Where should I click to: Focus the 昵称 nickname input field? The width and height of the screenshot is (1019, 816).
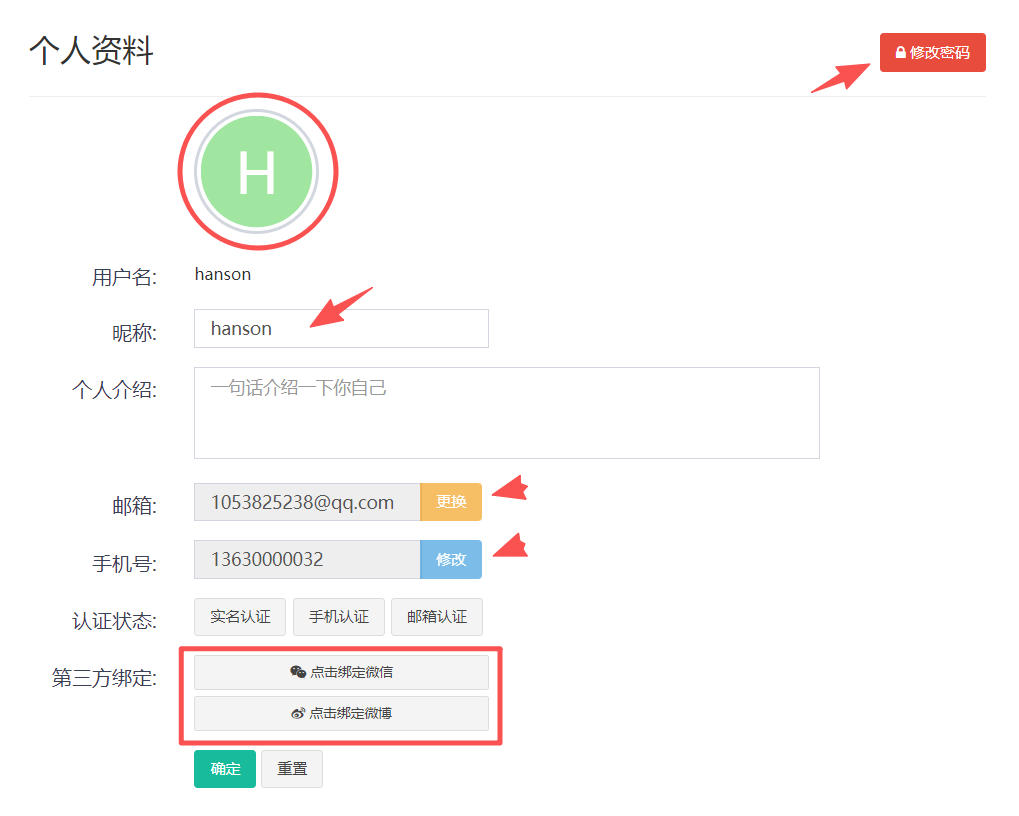pos(341,329)
